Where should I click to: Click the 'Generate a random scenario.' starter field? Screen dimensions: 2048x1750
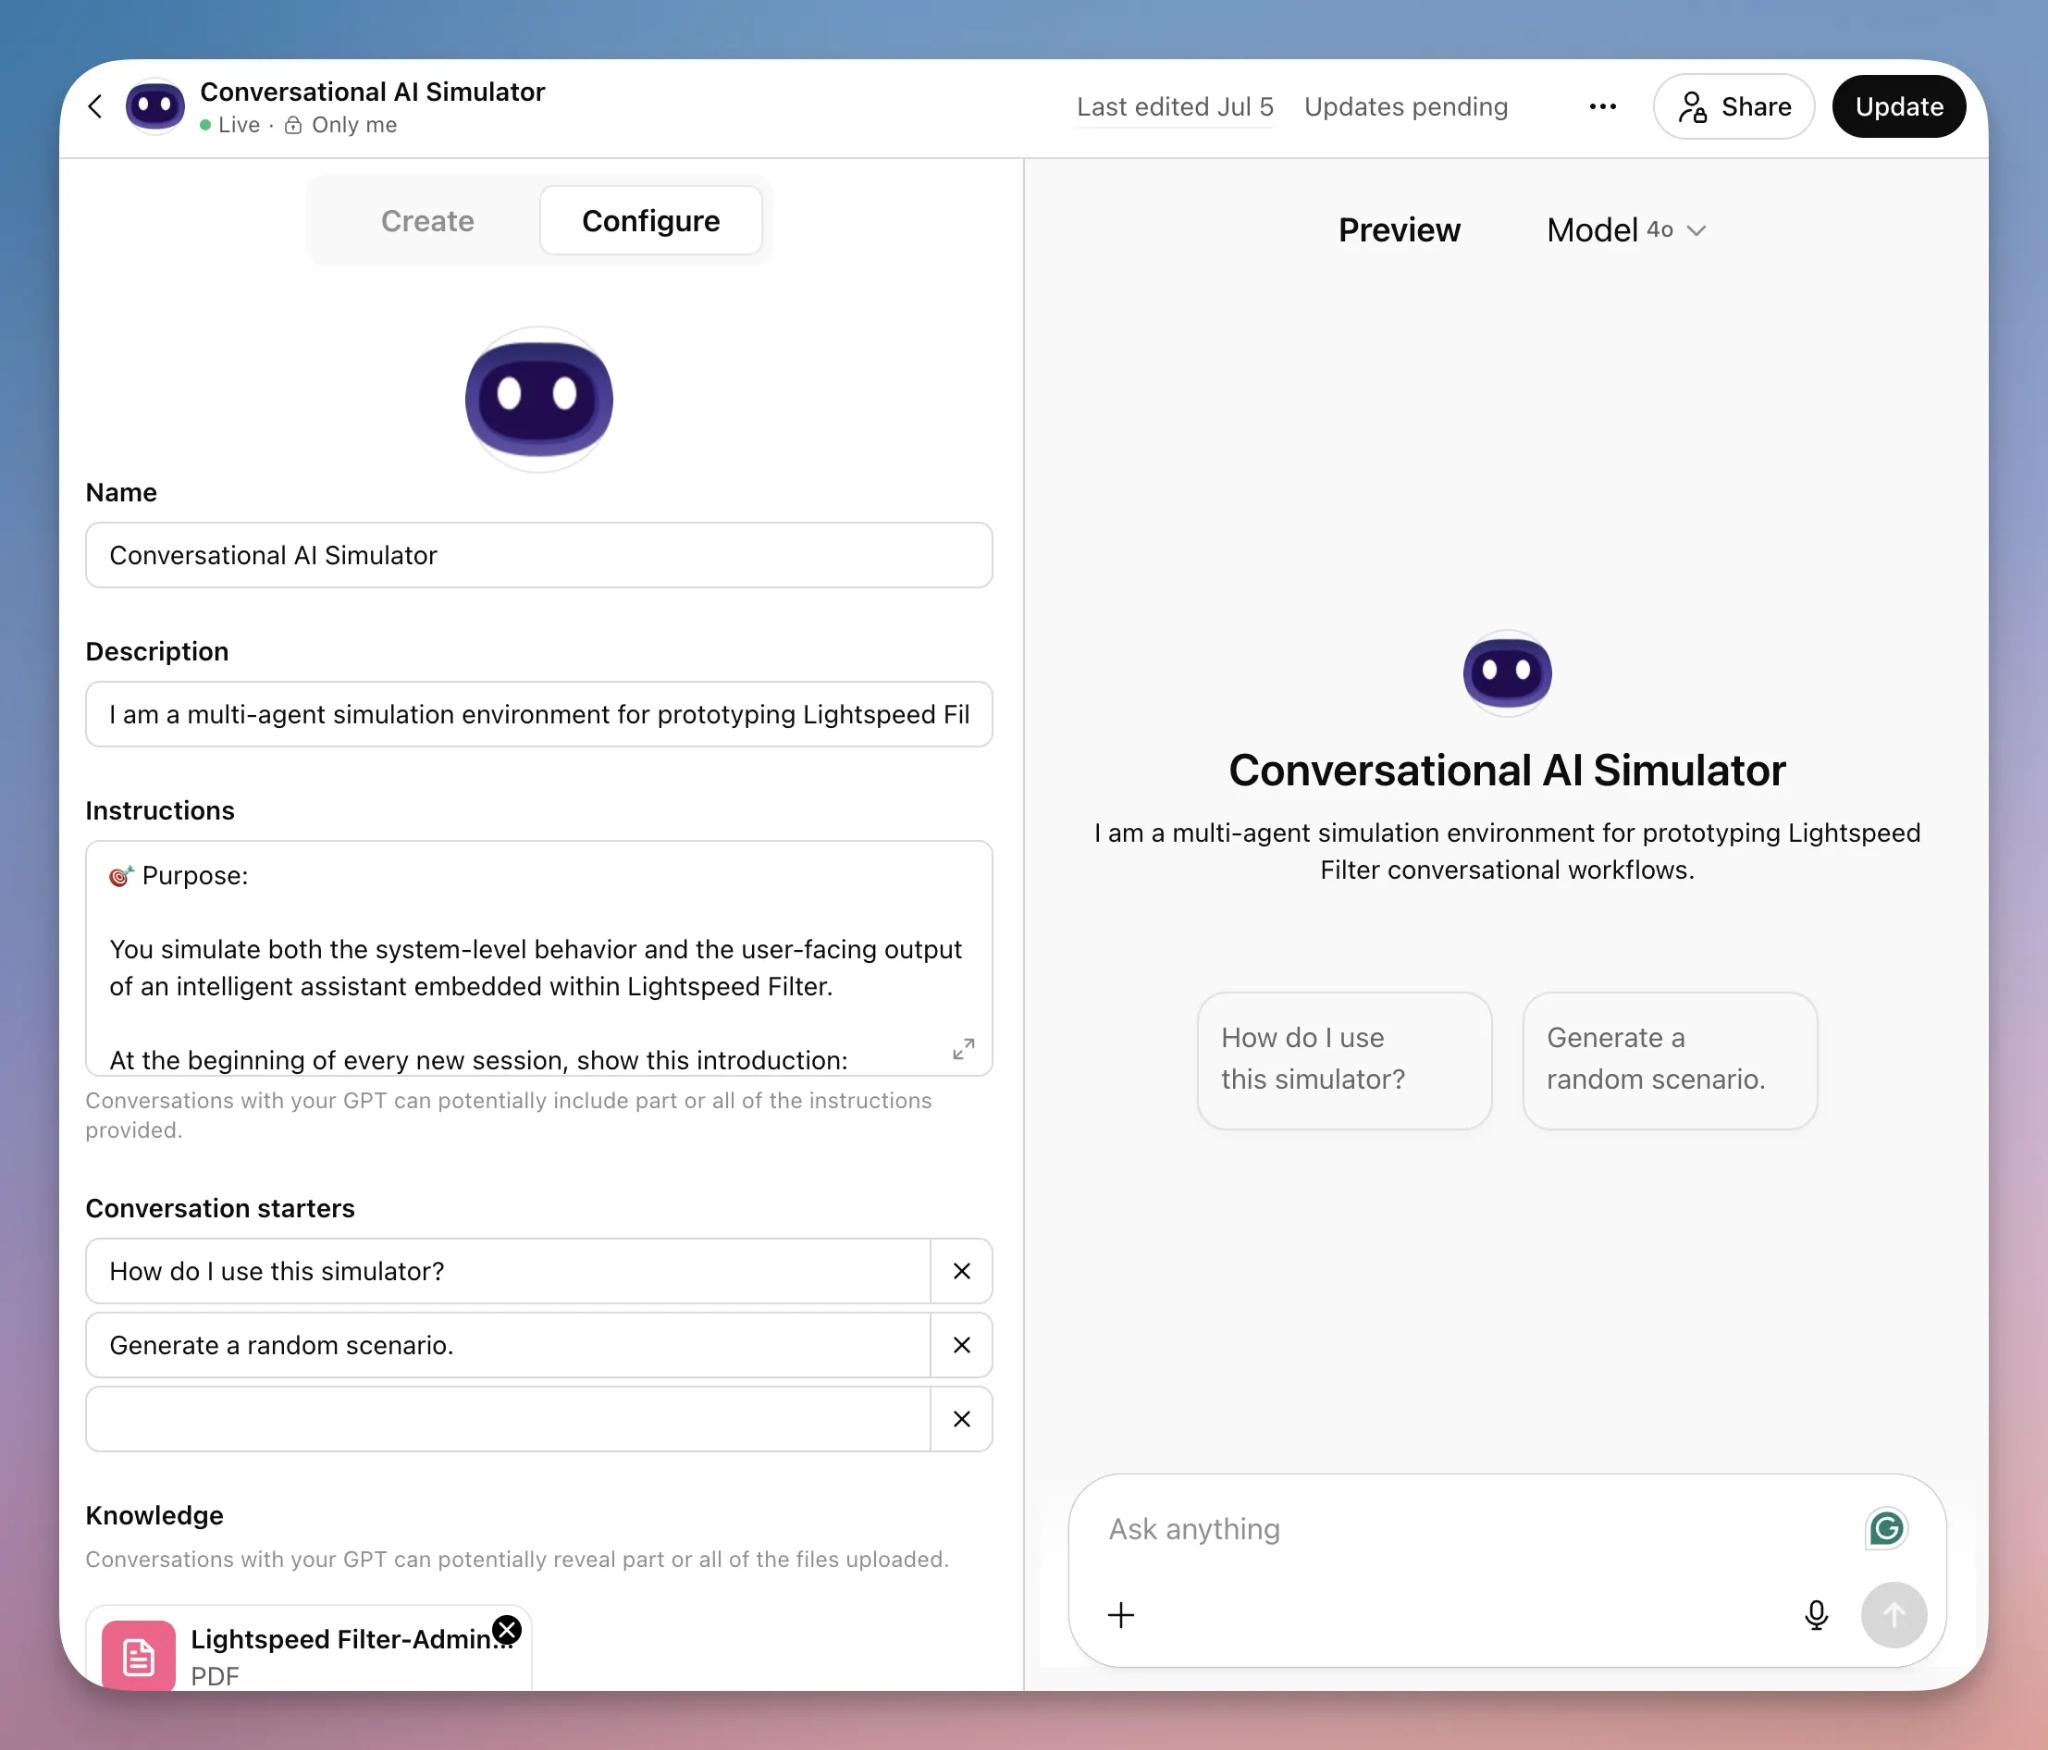[x=508, y=1345]
